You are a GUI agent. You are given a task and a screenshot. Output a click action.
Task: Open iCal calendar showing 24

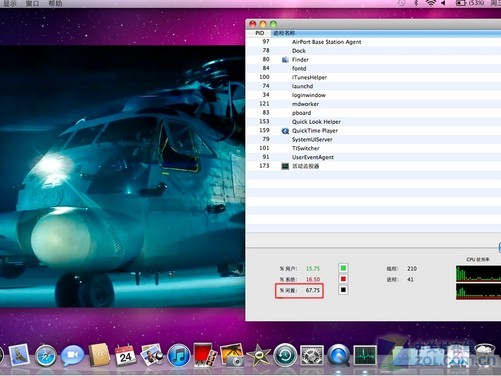click(x=125, y=355)
